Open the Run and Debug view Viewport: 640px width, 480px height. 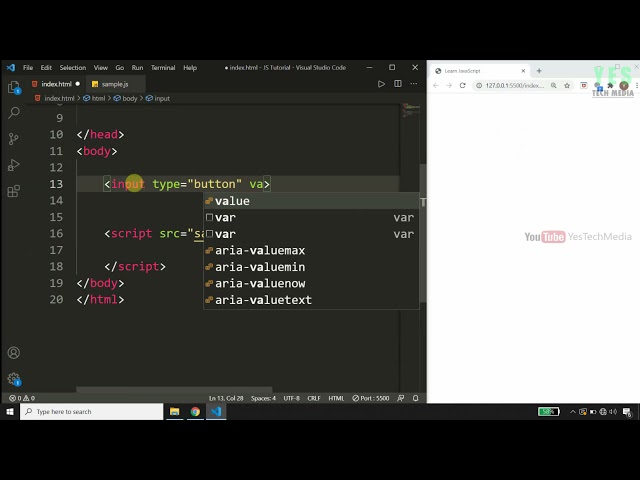click(13, 165)
